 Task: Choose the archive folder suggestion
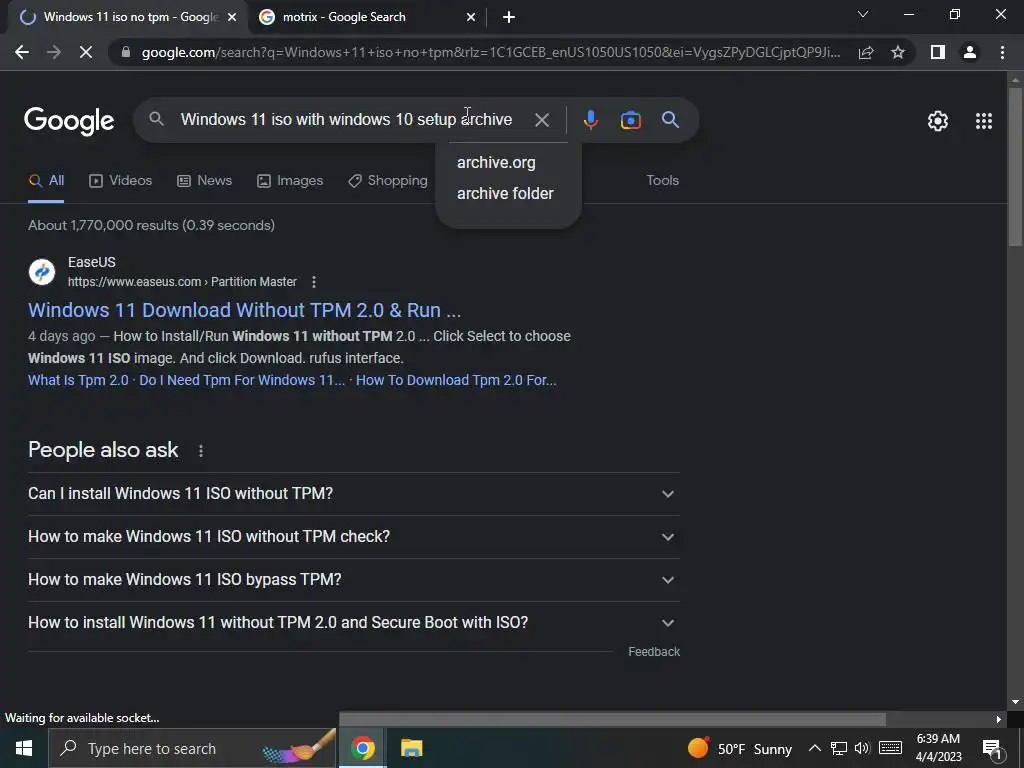tap(505, 194)
